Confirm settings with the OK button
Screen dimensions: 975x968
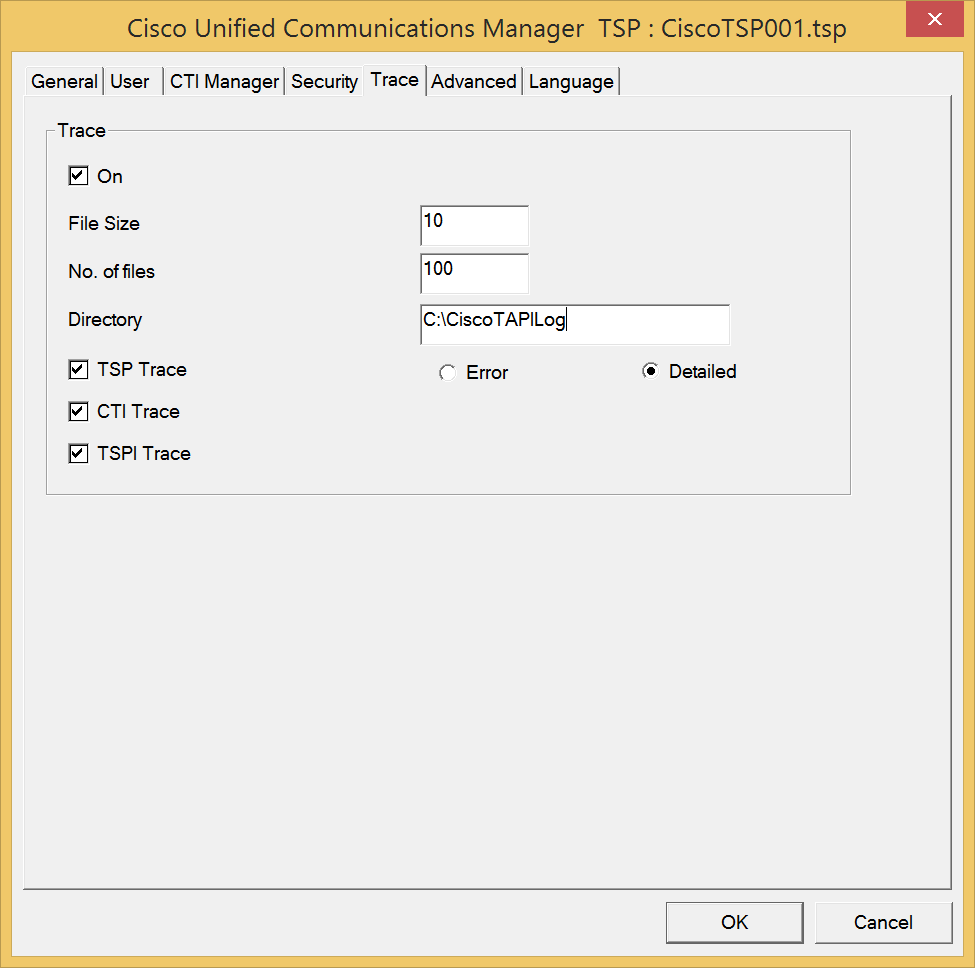[x=734, y=923]
